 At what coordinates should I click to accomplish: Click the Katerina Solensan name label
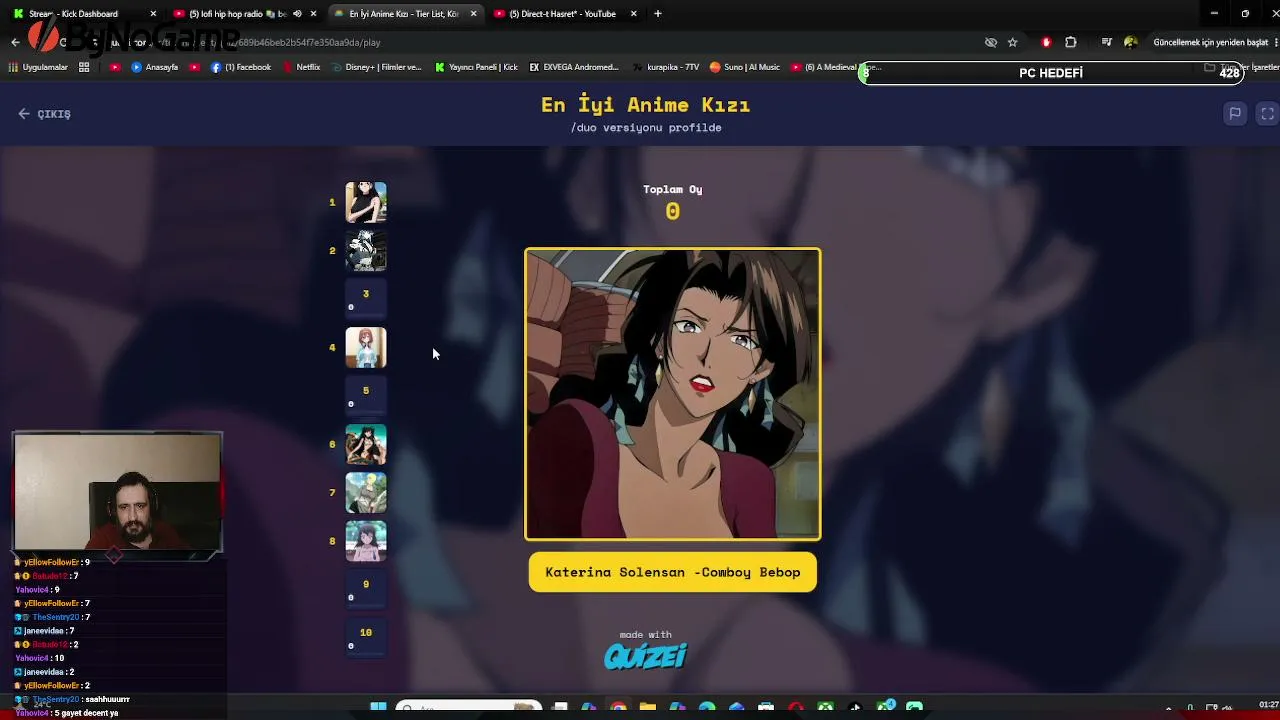click(x=673, y=572)
